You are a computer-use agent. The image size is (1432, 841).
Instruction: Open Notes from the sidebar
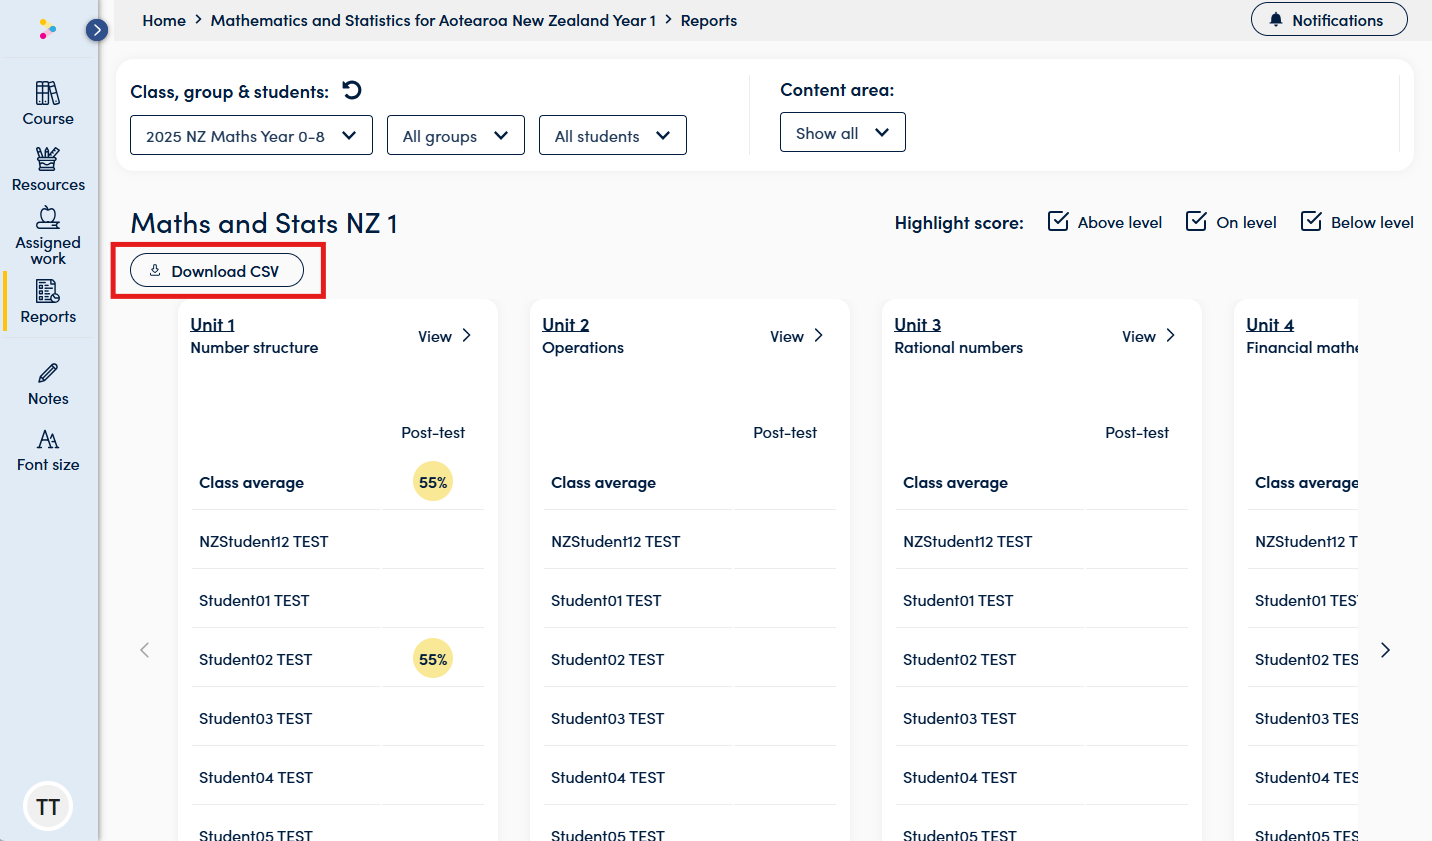coord(48,385)
